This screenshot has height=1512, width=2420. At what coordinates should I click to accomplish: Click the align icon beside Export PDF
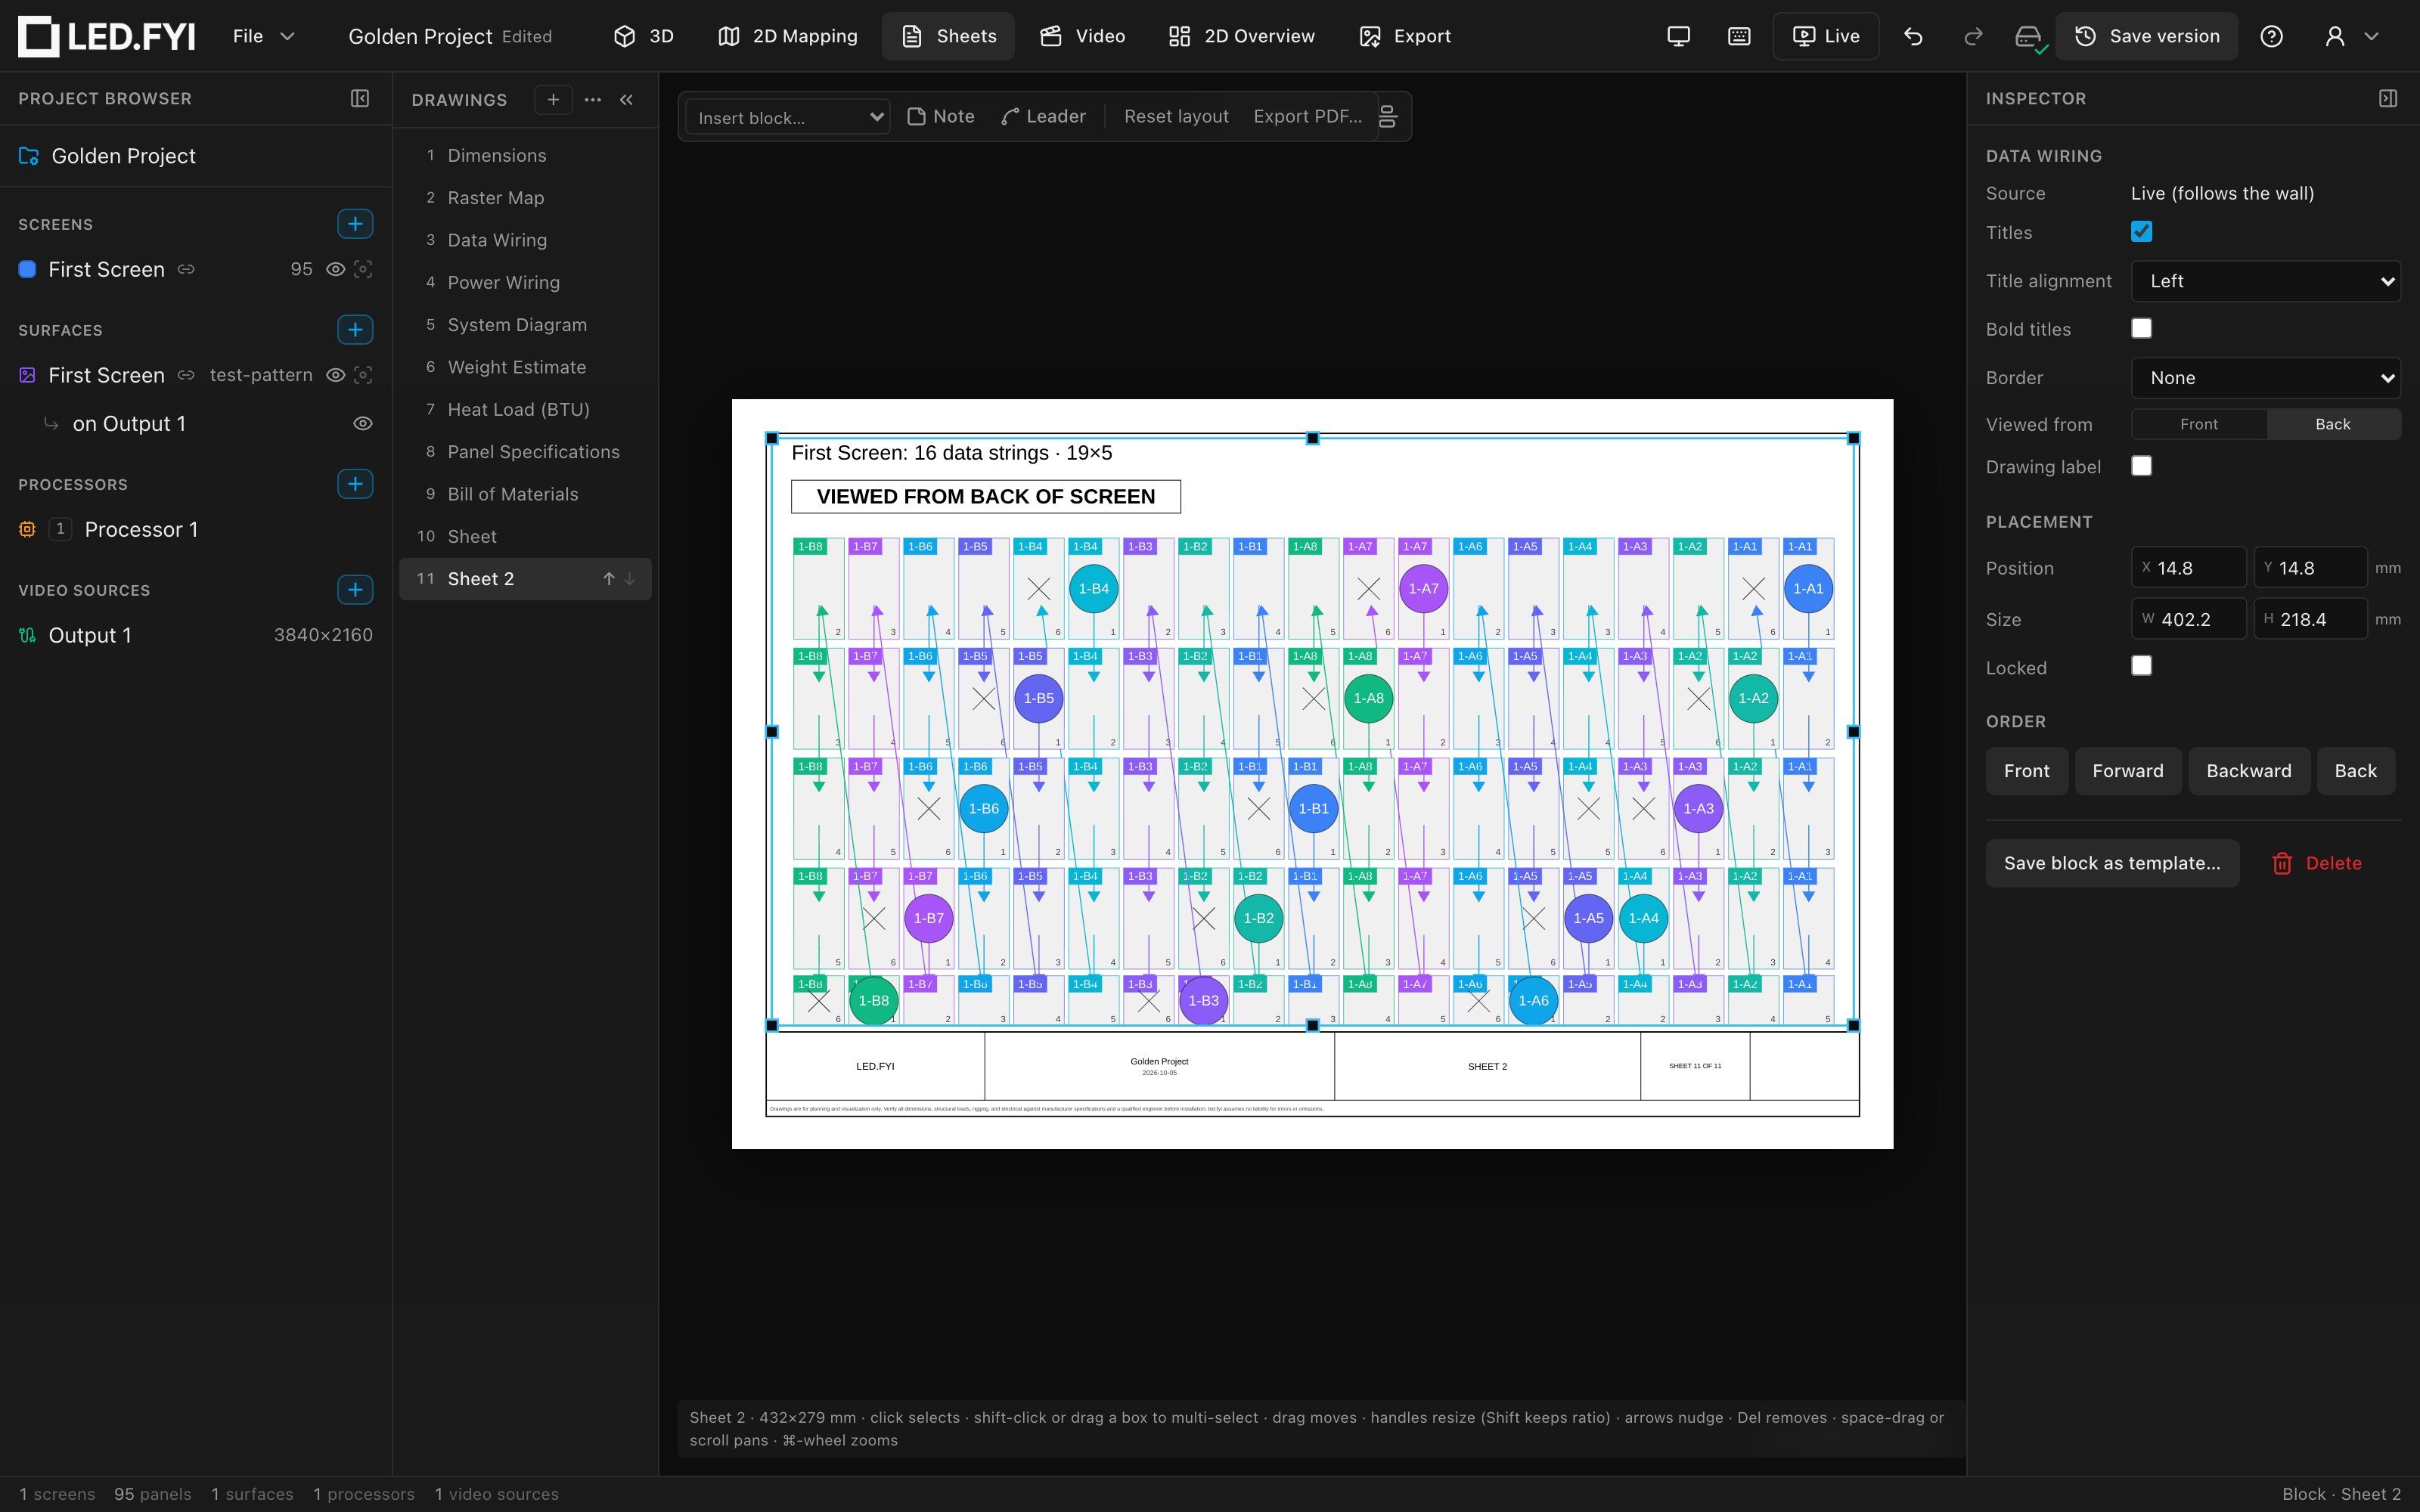pyautogui.click(x=1388, y=117)
